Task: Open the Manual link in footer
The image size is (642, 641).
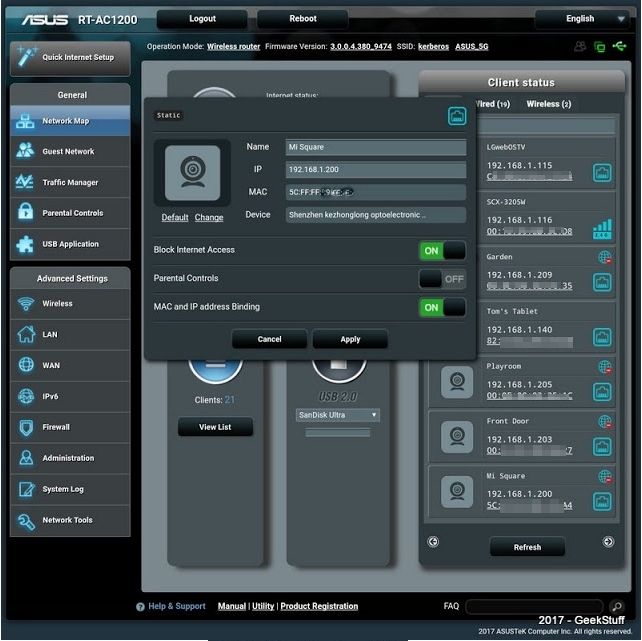Action: point(232,606)
